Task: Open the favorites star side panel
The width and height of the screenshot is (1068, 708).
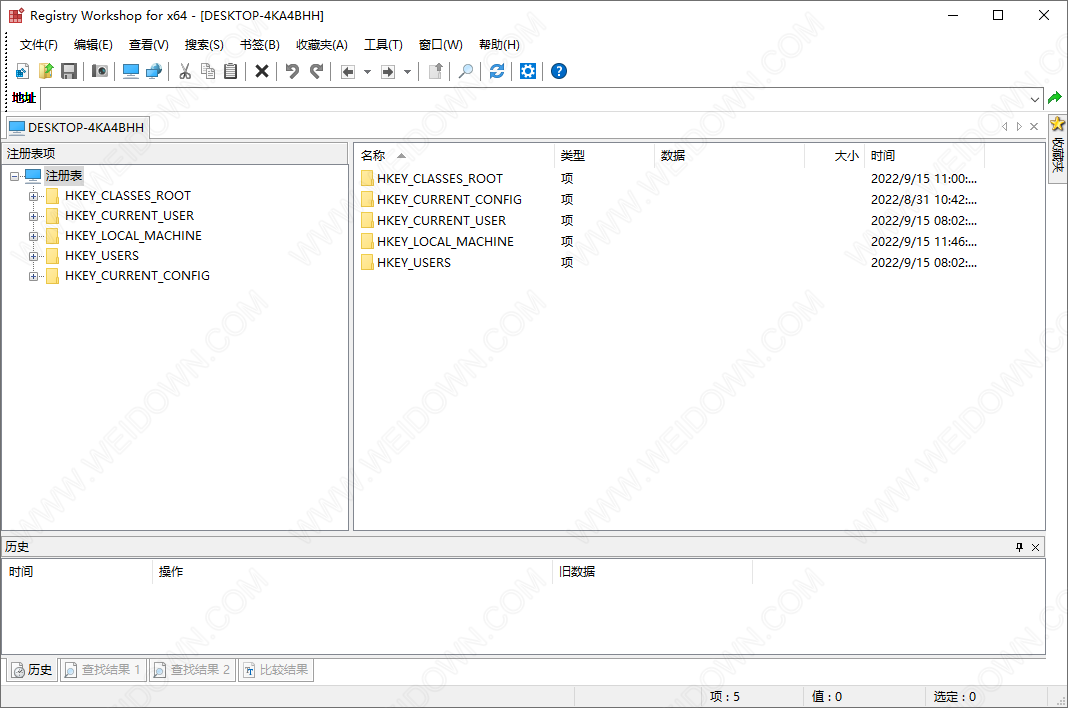Action: 1057,149
